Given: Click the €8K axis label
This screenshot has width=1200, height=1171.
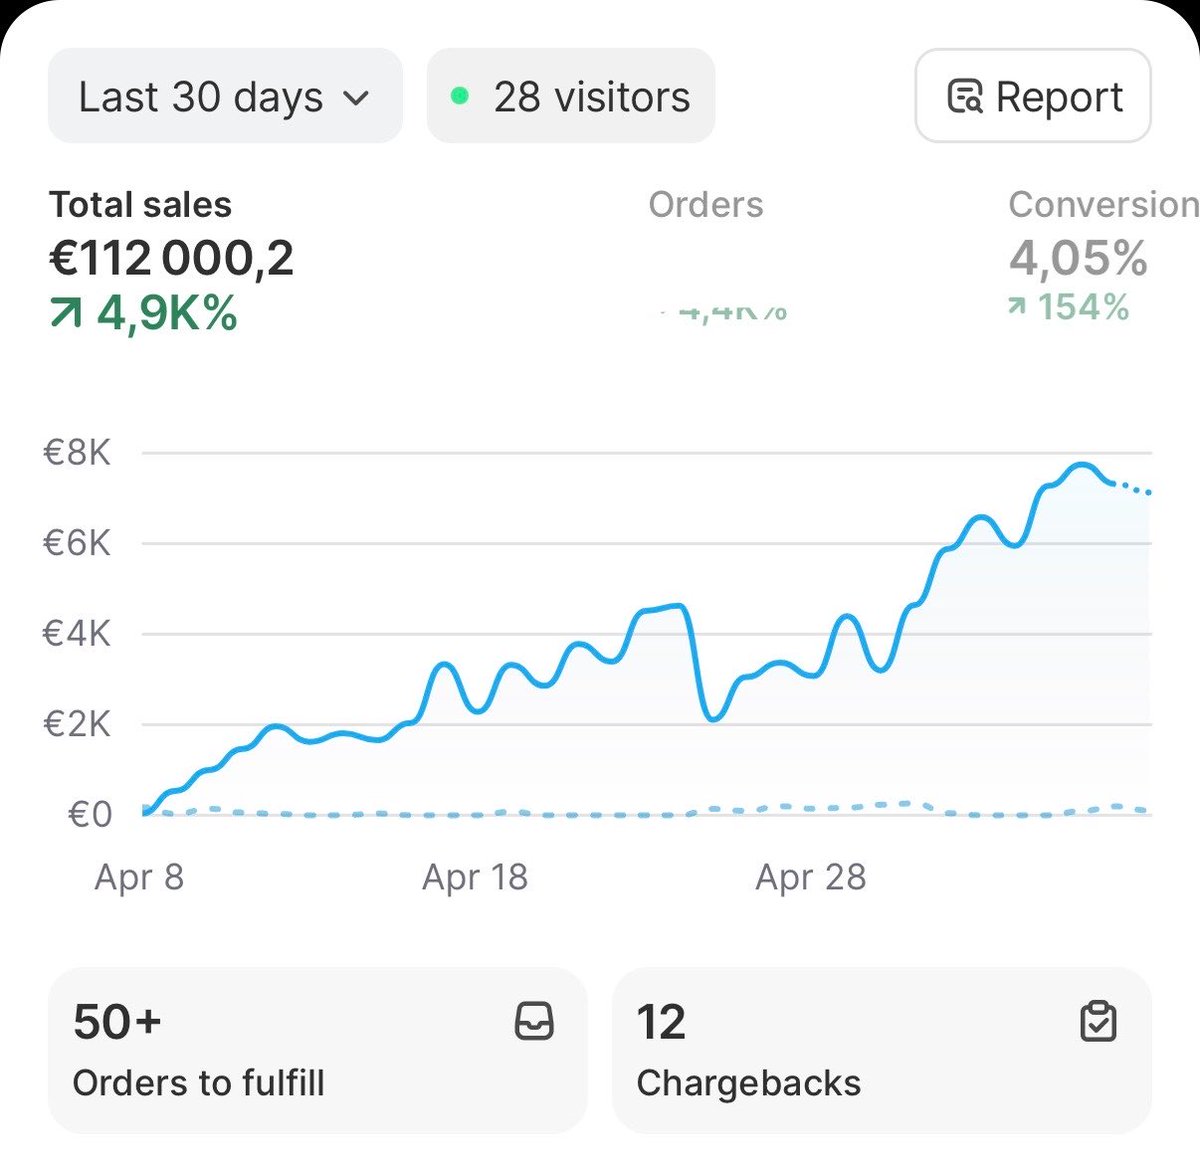Looking at the screenshot, I should pyautogui.click(x=77, y=453).
